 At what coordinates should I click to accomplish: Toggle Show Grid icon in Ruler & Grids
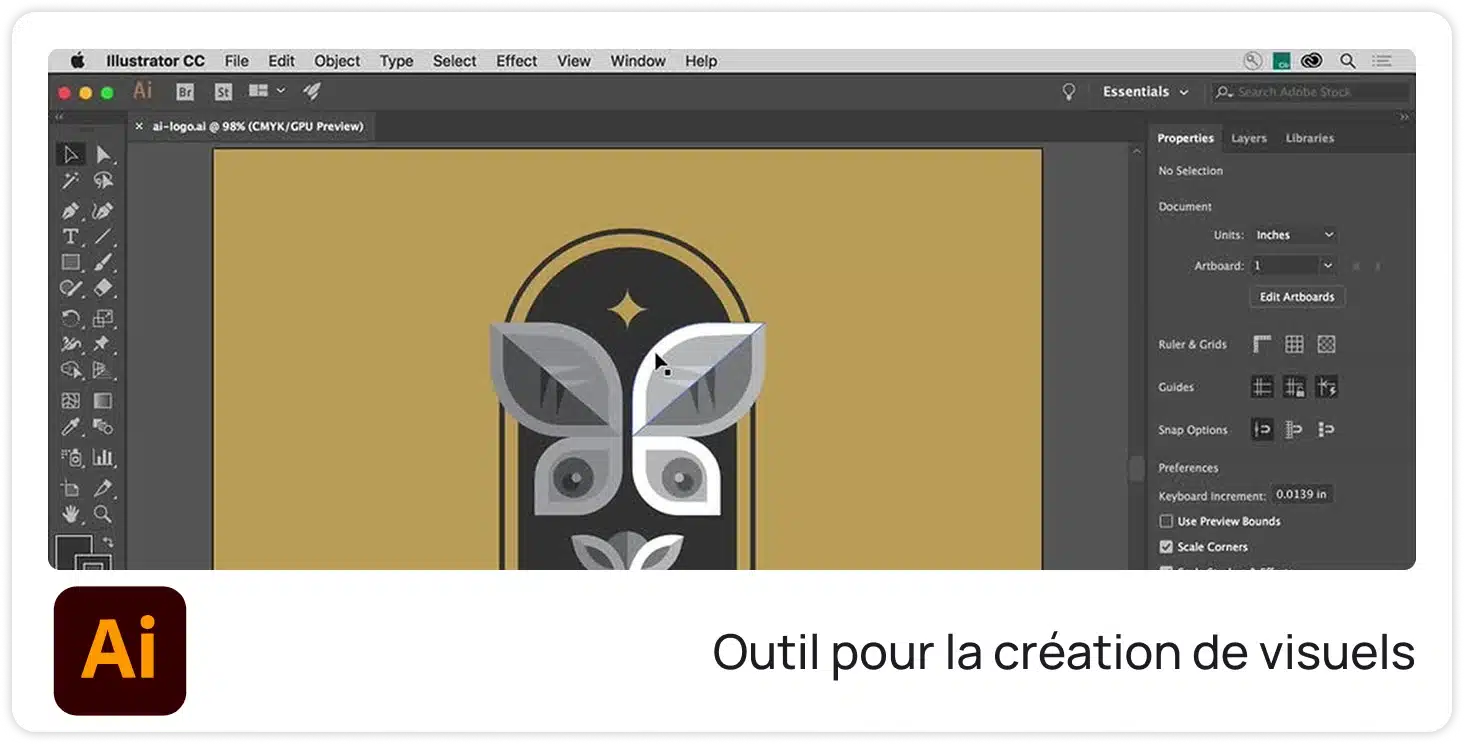click(x=1295, y=344)
